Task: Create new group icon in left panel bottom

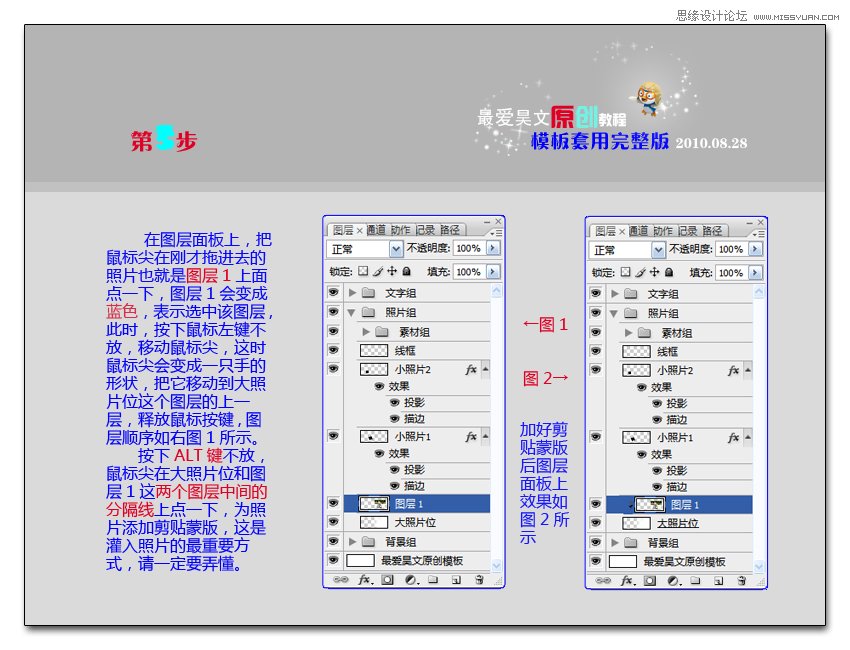Action: (433, 580)
